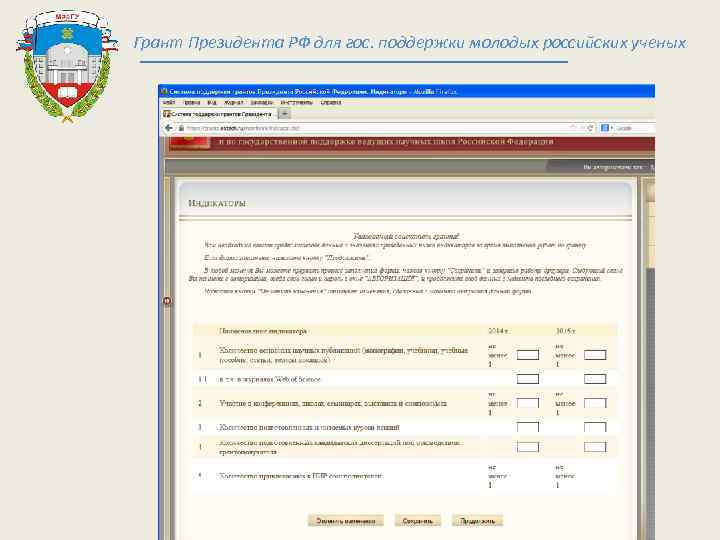
Task: Open the Справка menu
Action: [331, 102]
